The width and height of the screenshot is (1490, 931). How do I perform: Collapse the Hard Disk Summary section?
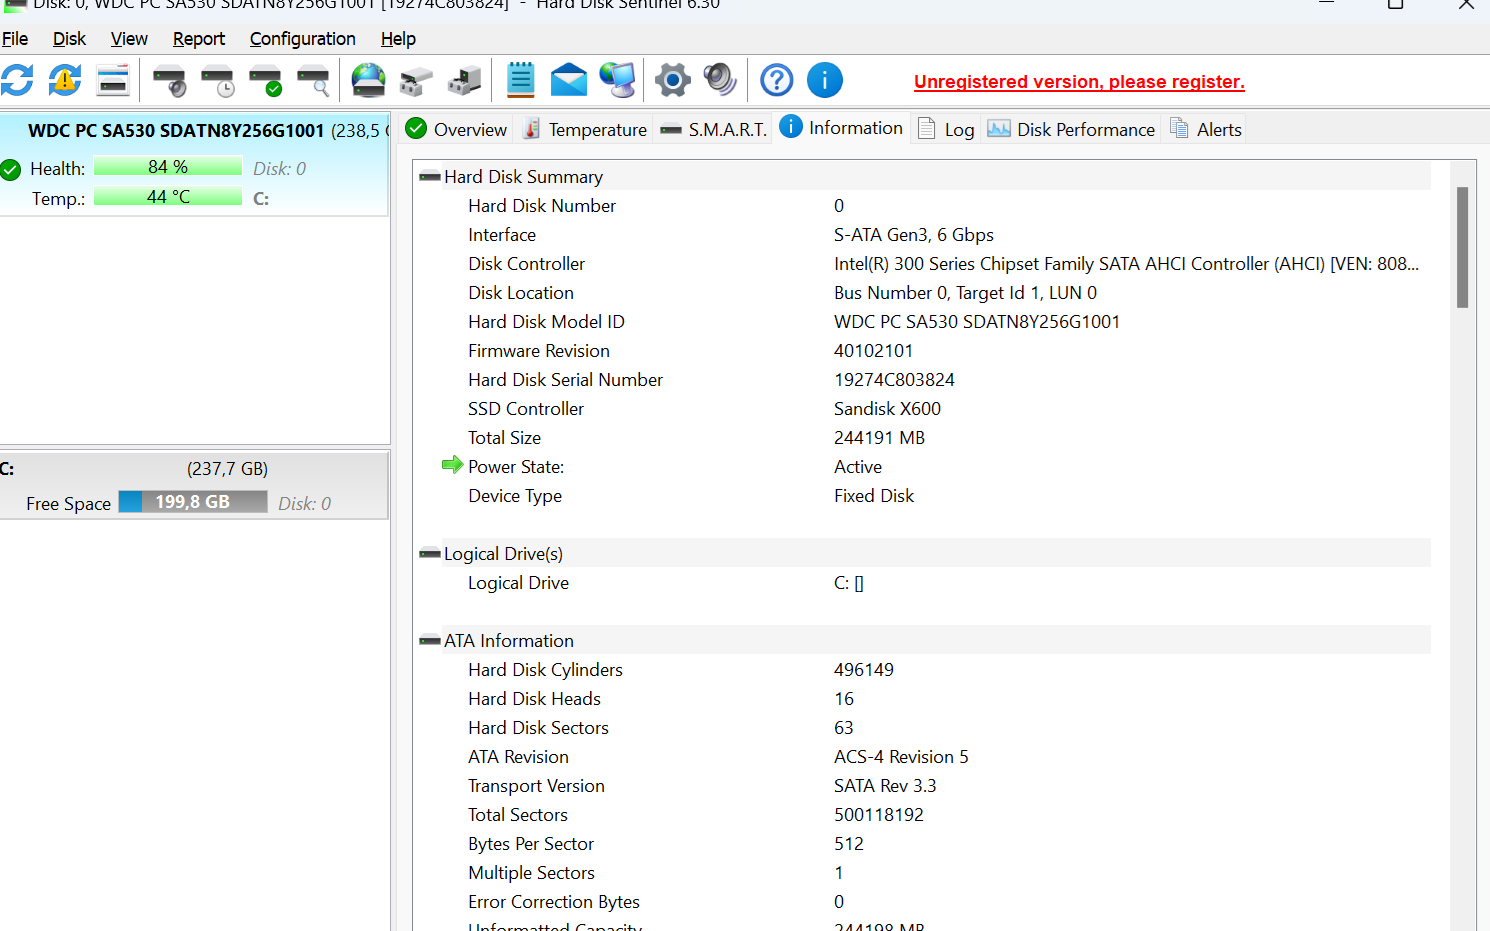[429, 176]
